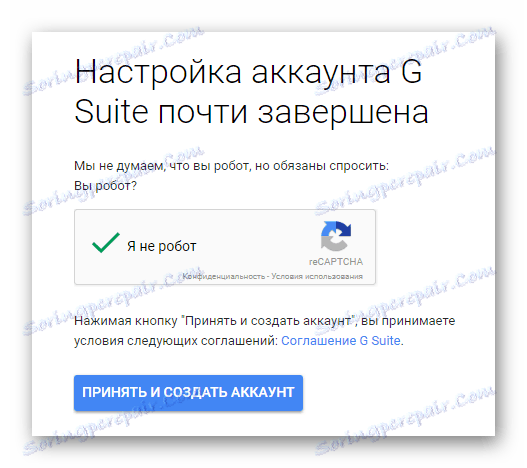Click ПРИНЯТЬ И СОЗДАТЬ АККАУНТ button

(188, 393)
